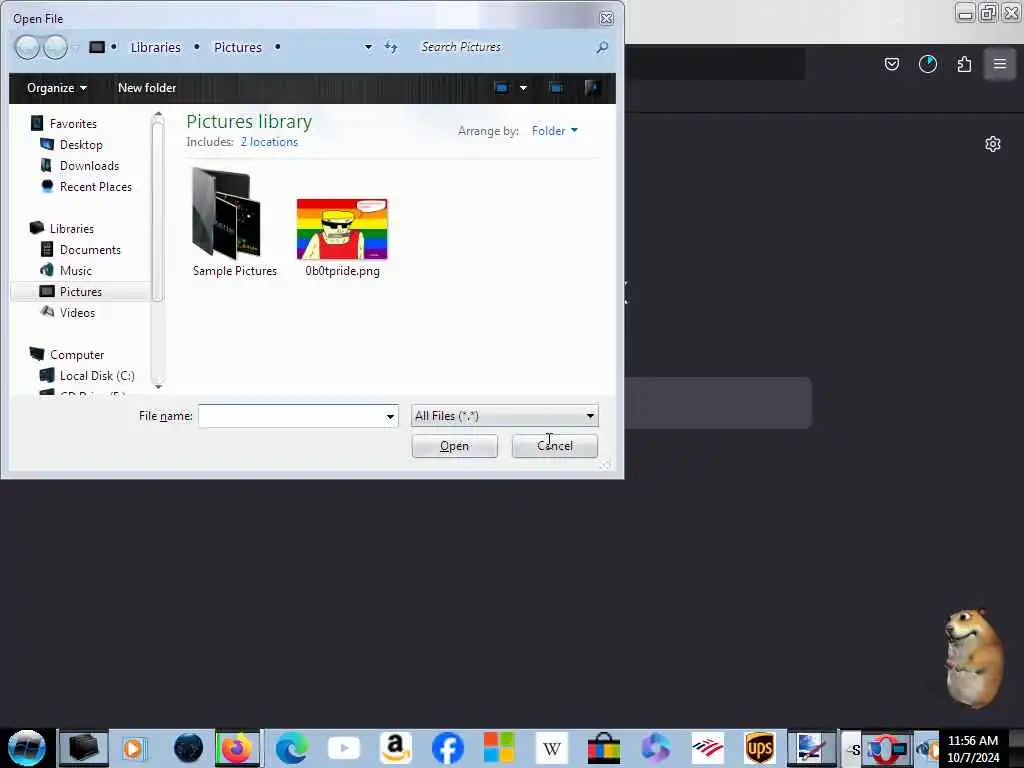Open the YouTube taskbar shortcut
This screenshot has width=1024, height=768.
pyautogui.click(x=344, y=748)
